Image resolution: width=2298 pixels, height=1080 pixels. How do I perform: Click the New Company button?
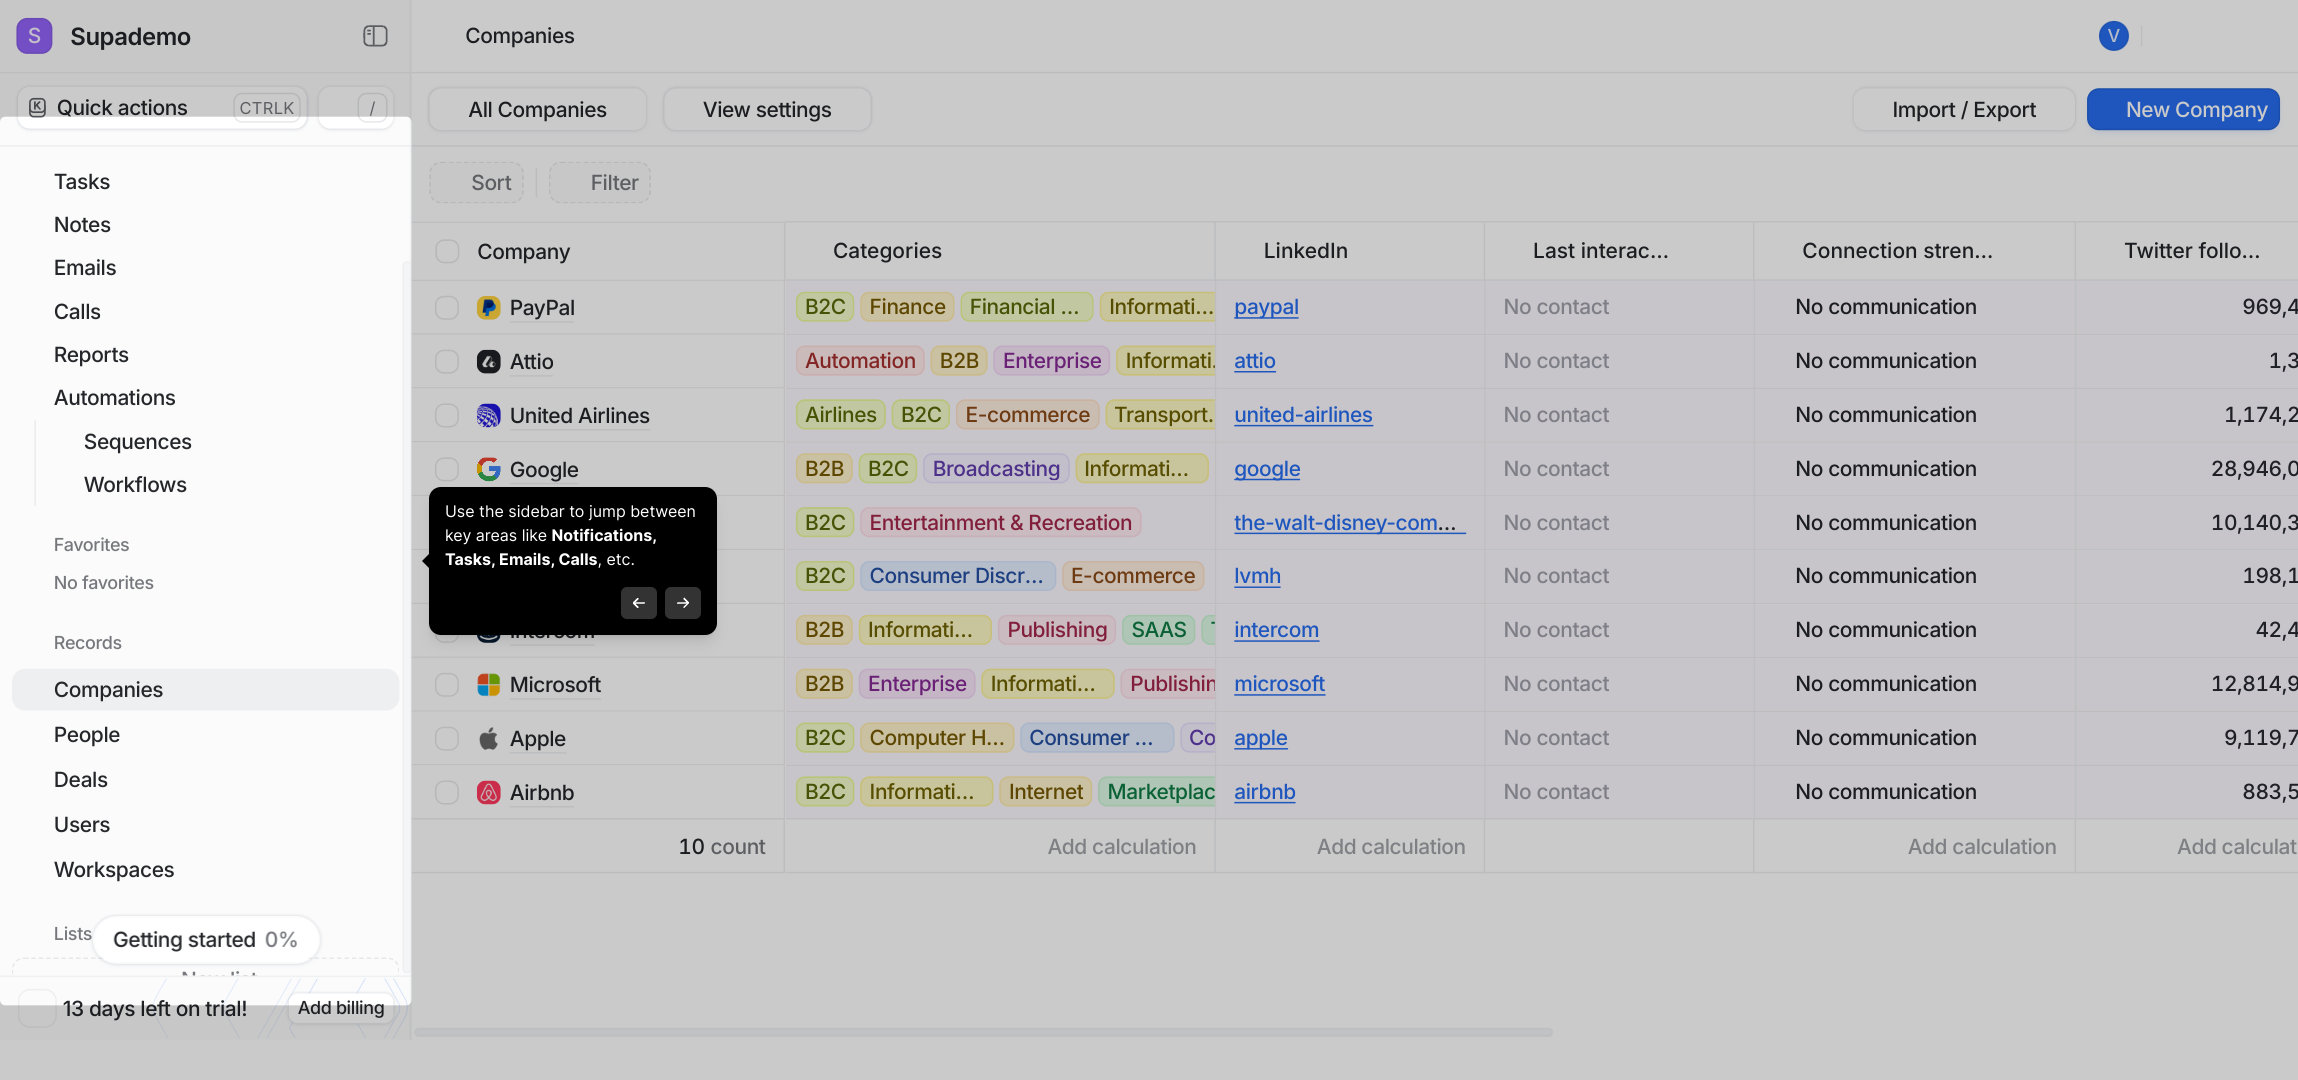coord(2183,109)
